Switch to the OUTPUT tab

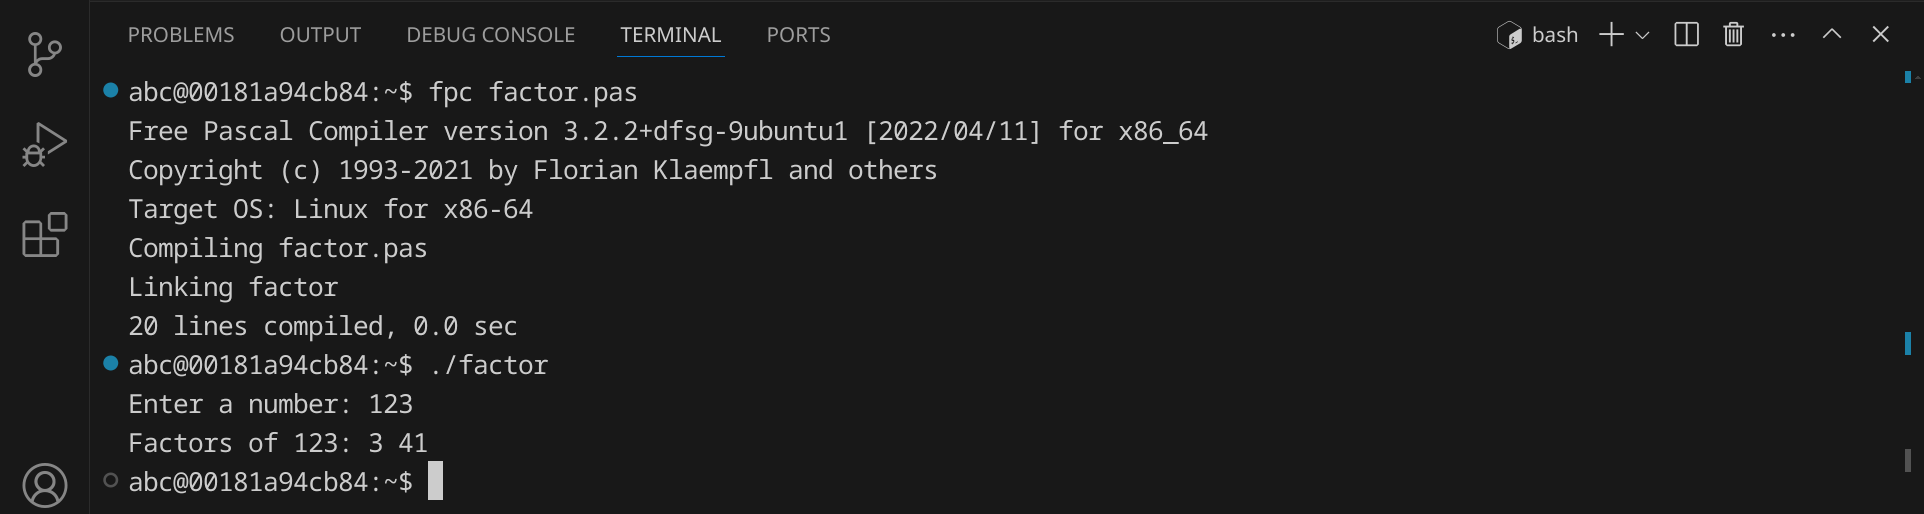point(320,35)
